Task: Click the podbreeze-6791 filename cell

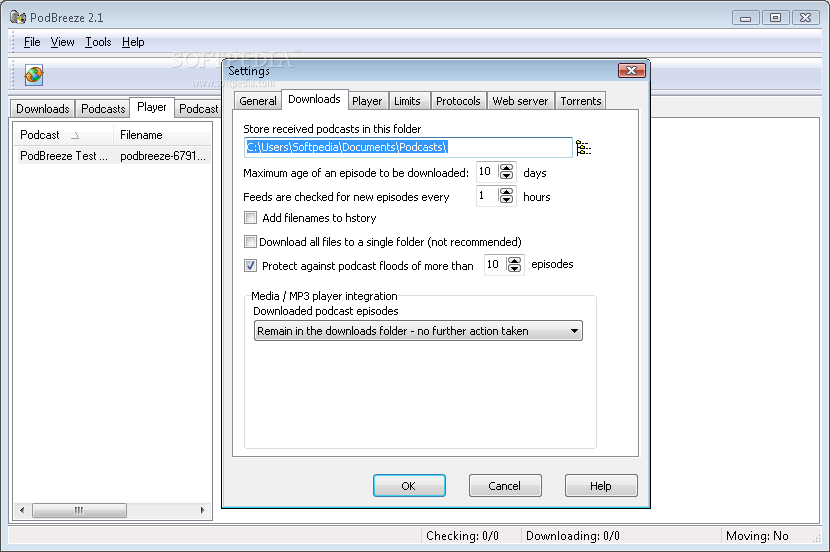Action: (163, 156)
